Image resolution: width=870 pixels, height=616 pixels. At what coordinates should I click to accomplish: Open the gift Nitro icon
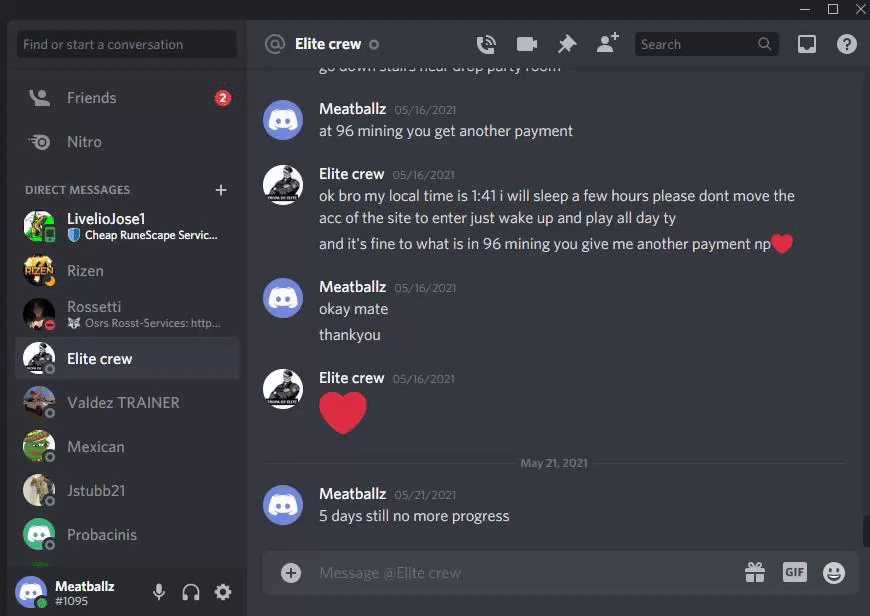(x=755, y=572)
